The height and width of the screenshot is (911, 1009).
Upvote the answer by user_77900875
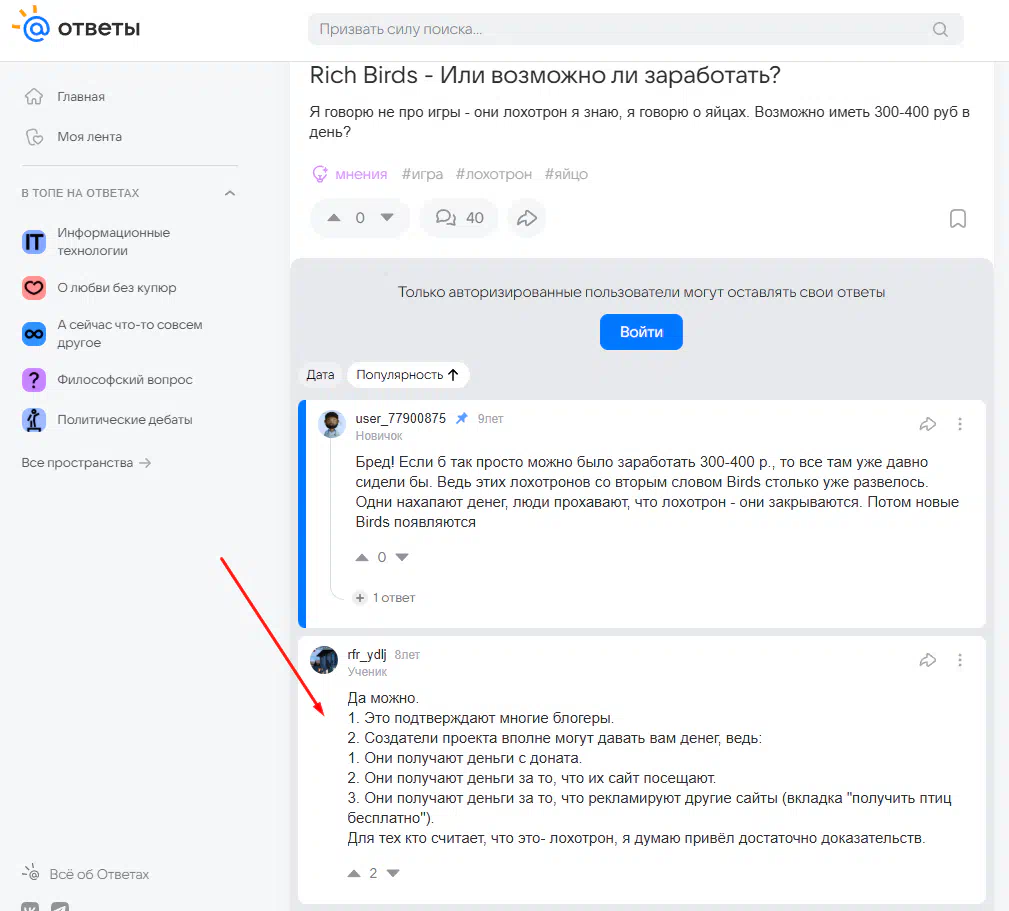(x=362, y=557)
